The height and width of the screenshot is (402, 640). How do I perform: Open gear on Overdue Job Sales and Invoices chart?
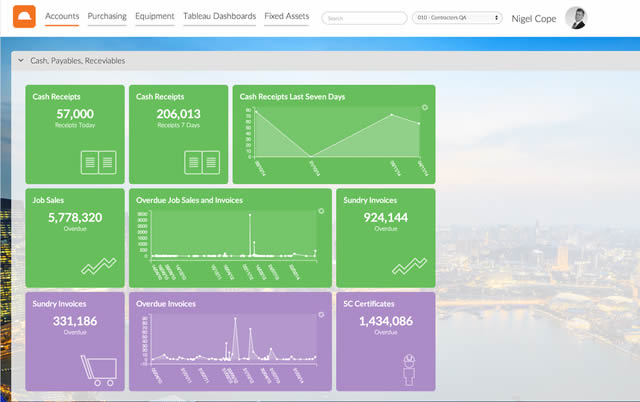320,212
